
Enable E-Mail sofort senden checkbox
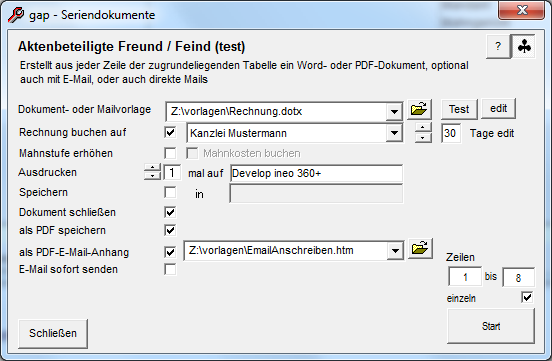point(170,269)
